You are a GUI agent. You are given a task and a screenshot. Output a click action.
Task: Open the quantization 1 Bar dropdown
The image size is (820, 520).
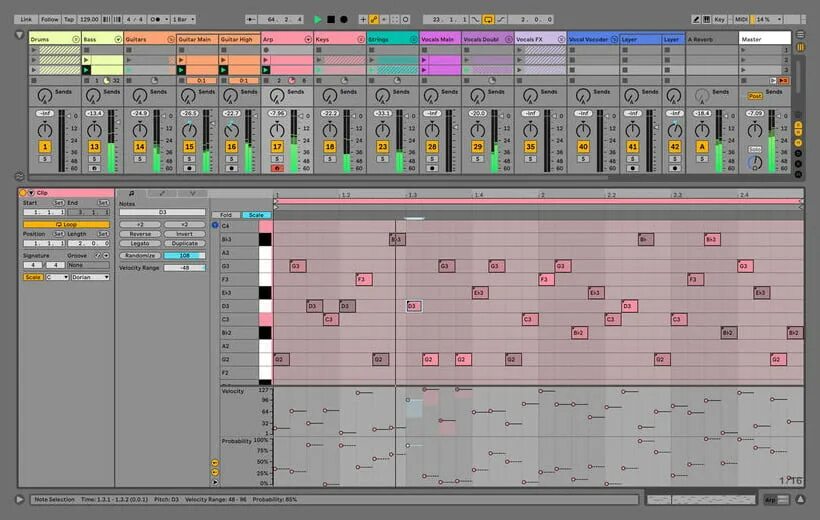(x=184, y=19)
